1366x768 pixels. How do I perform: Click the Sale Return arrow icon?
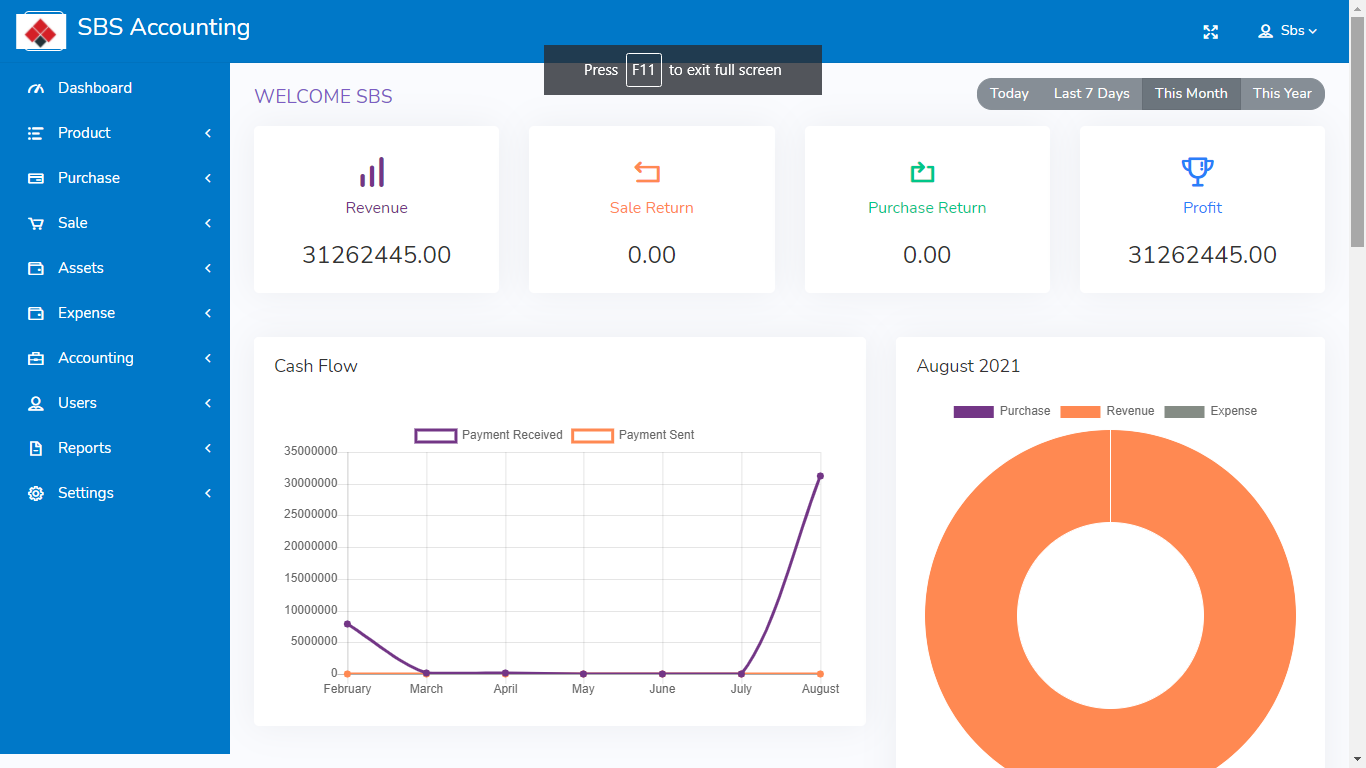pyautogui.click(x=647, y=172)
